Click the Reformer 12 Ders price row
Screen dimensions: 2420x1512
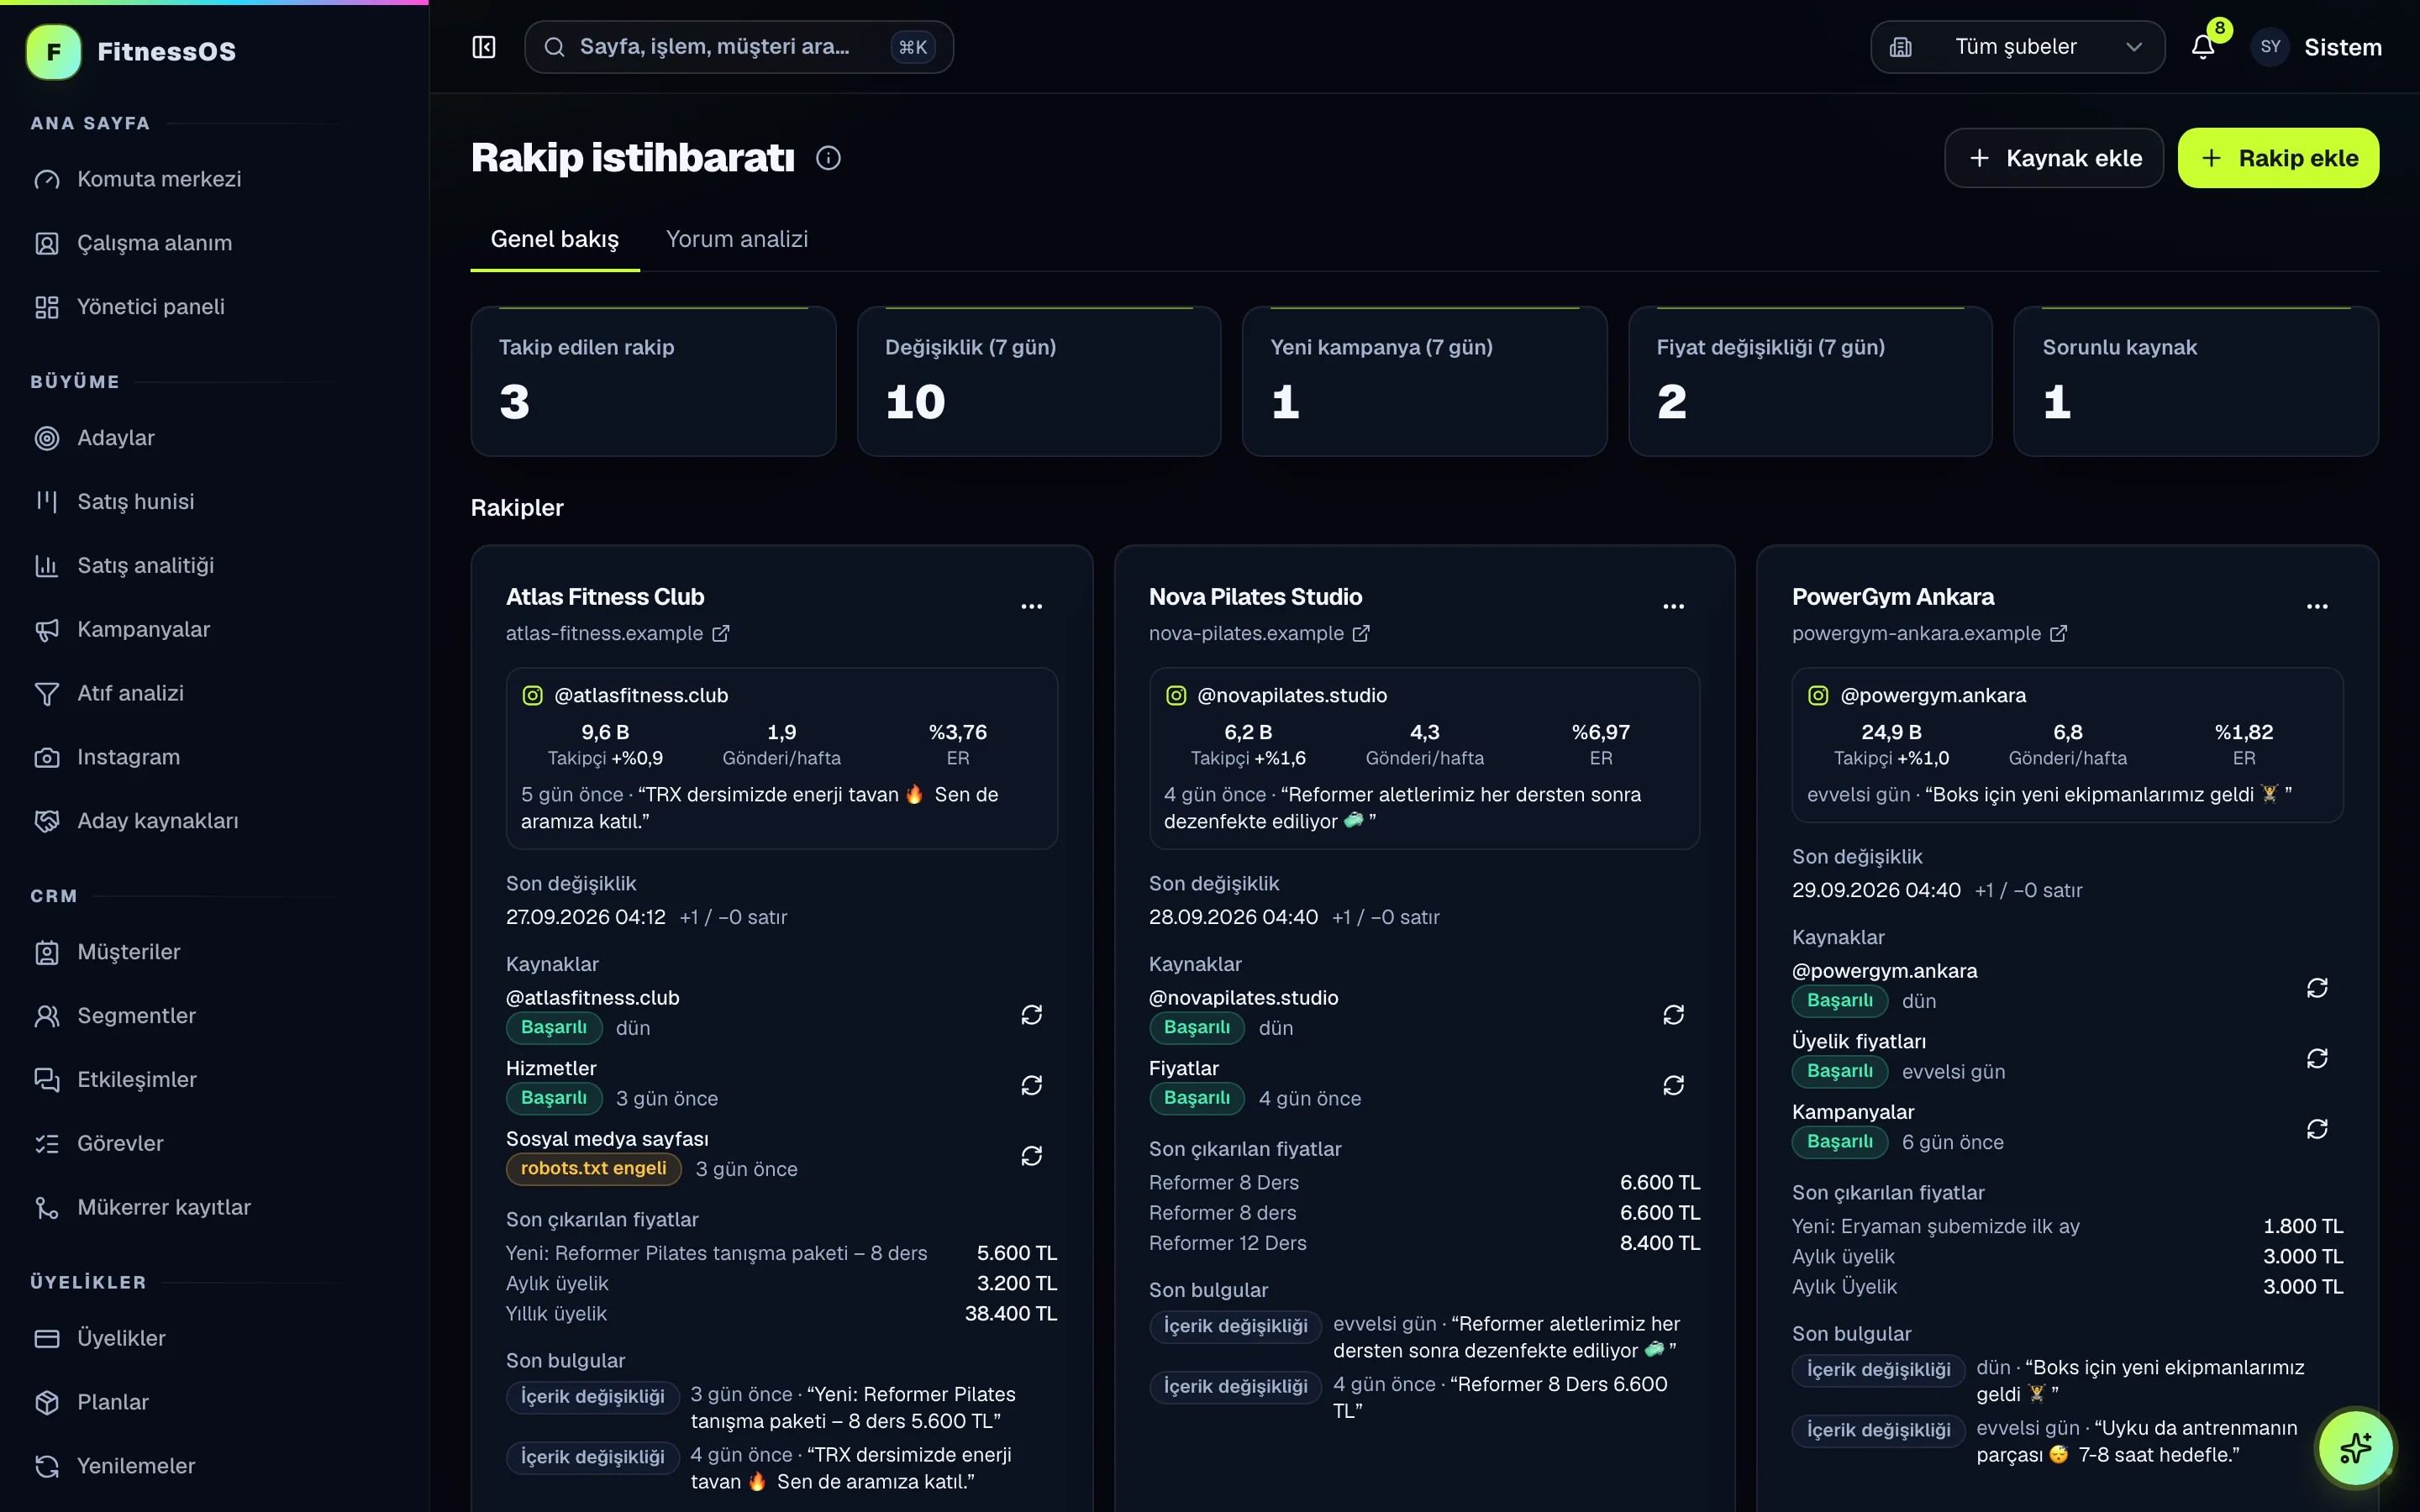pyautogui.click(x=1424, y=1243)
